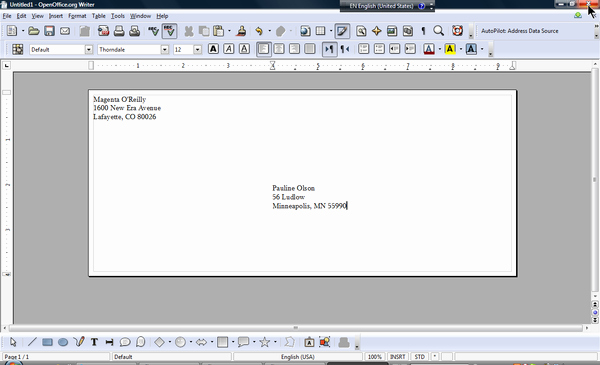
Task: Select the Freeform Line pencil tool
Action: click(79, 342)
